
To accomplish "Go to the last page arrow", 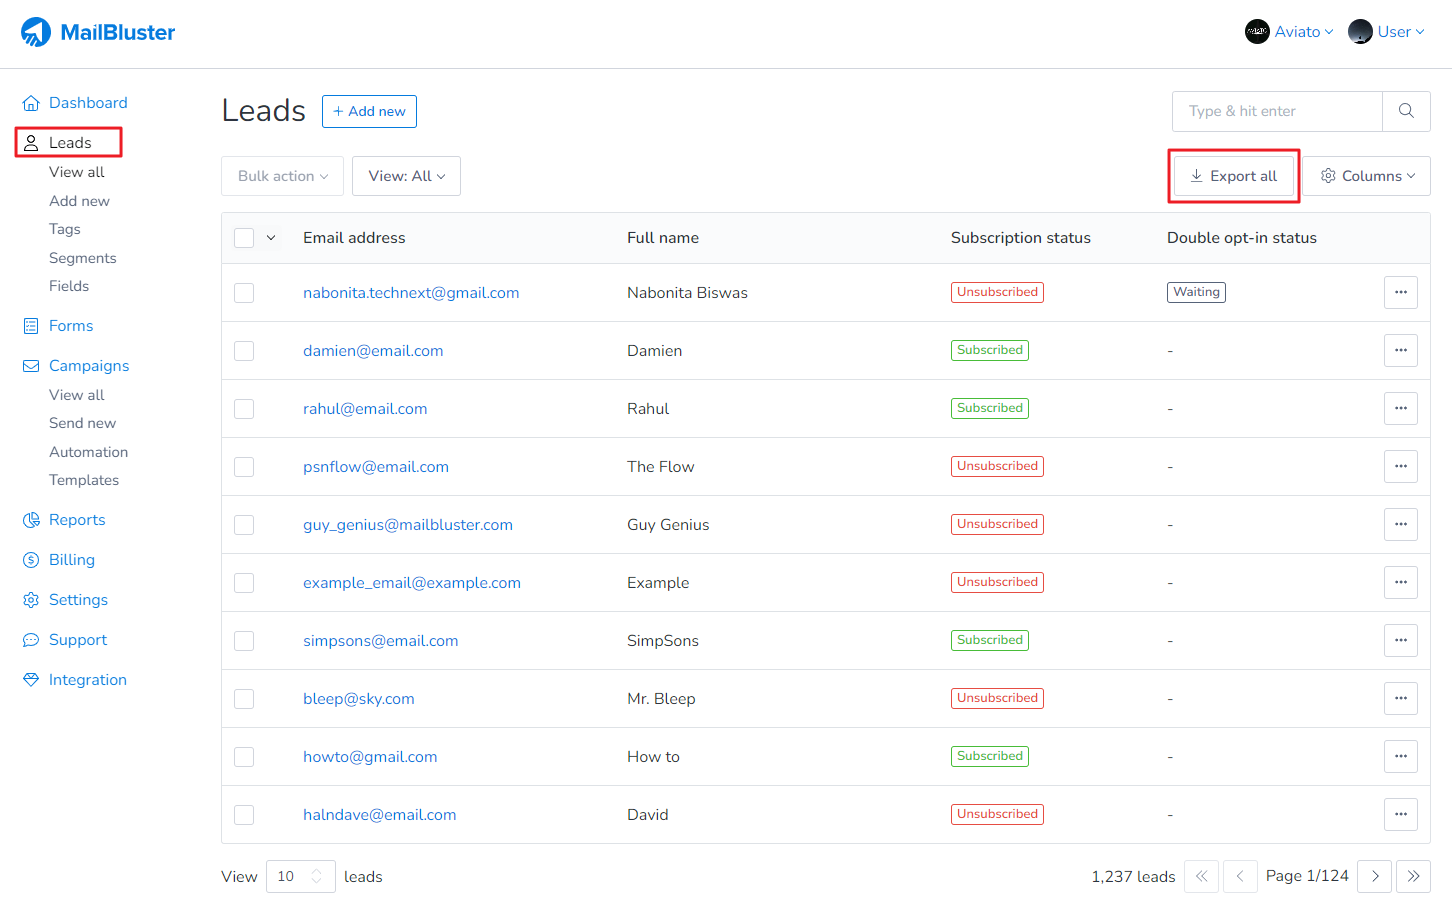I will 1413,876.
